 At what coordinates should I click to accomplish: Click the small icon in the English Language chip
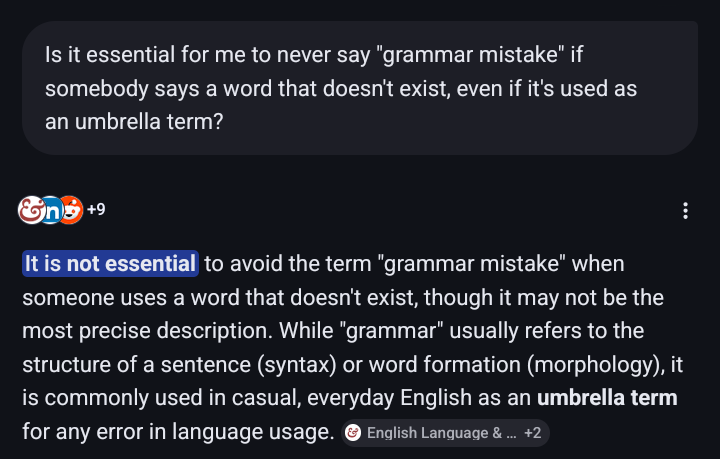(x=353, y=433)
